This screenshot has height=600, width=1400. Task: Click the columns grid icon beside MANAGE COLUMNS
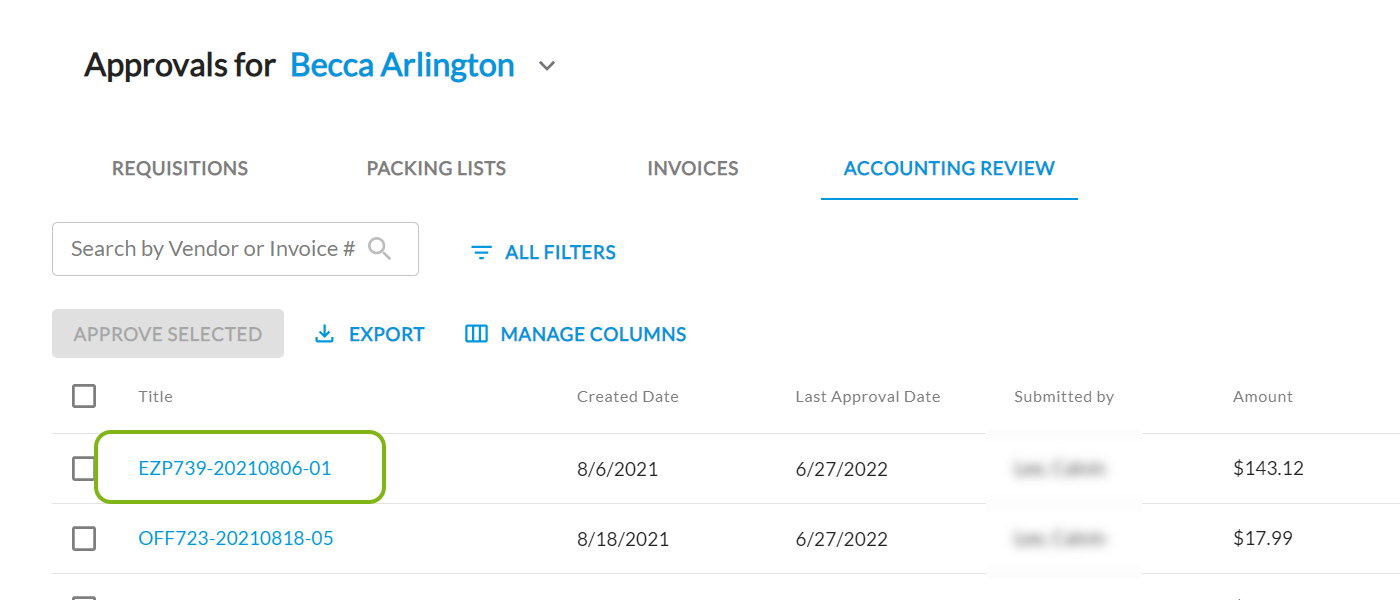(474, 333)
